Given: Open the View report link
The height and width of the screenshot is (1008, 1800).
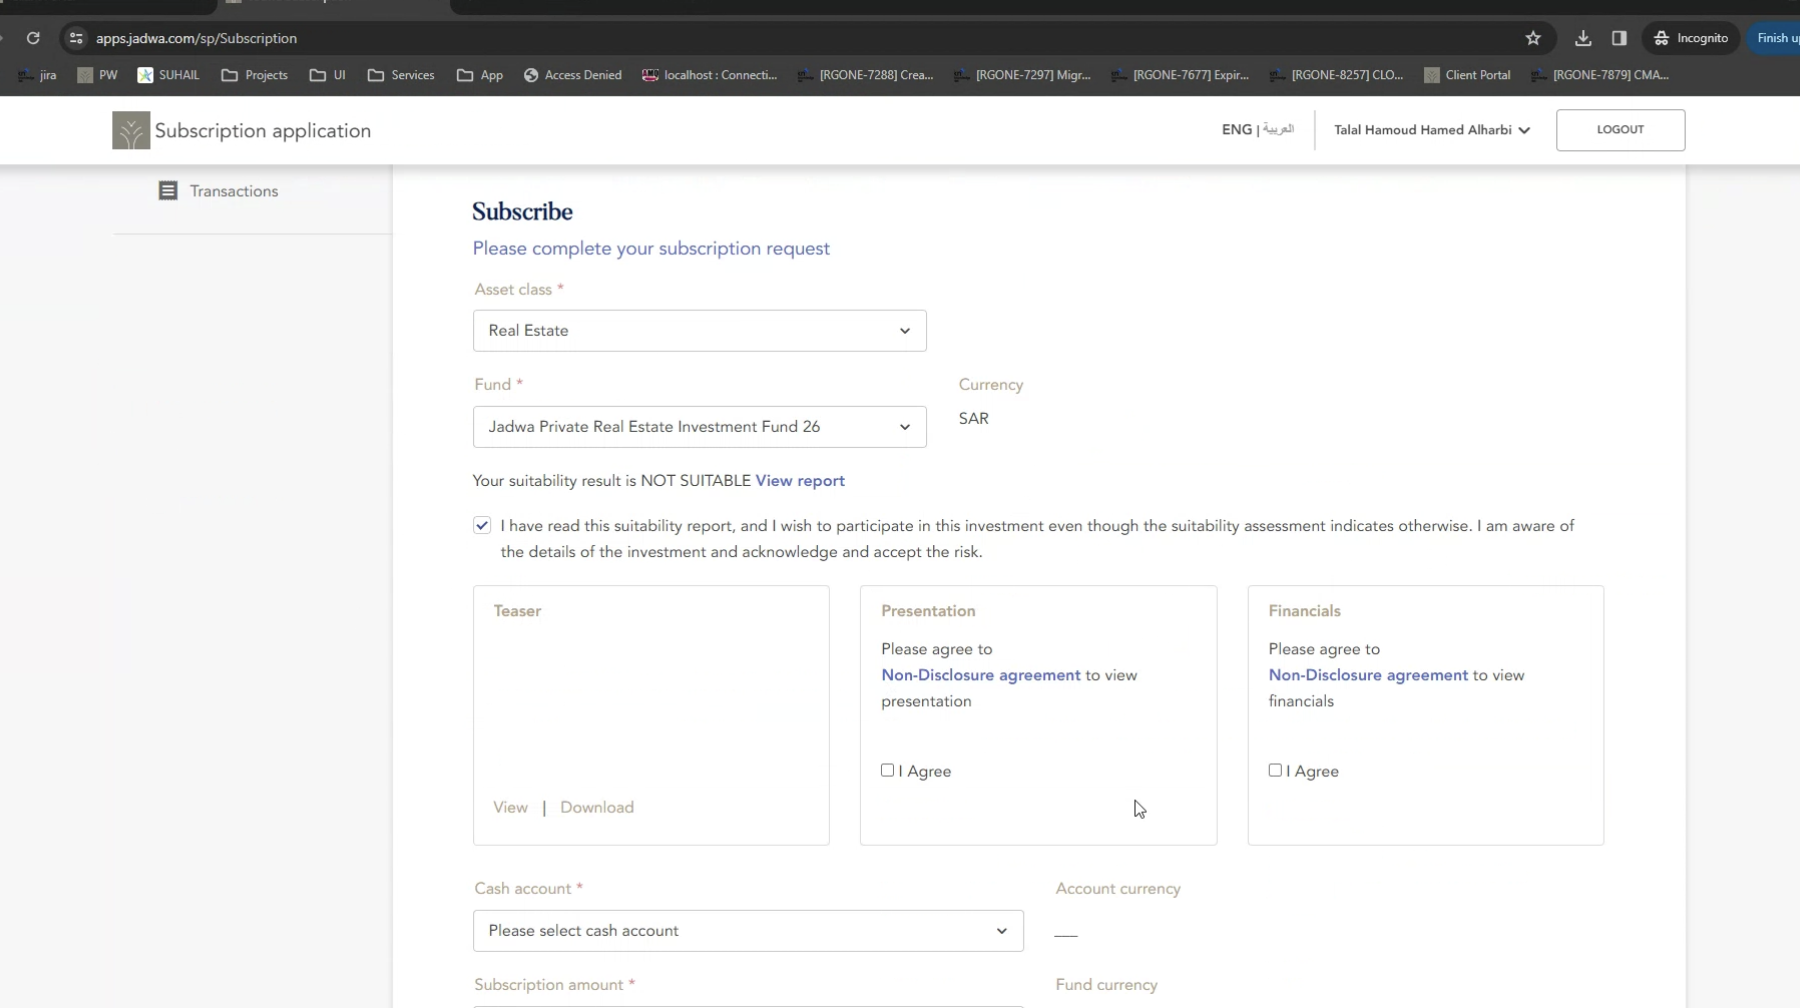Looking at the screenshot, I should 799,481.
